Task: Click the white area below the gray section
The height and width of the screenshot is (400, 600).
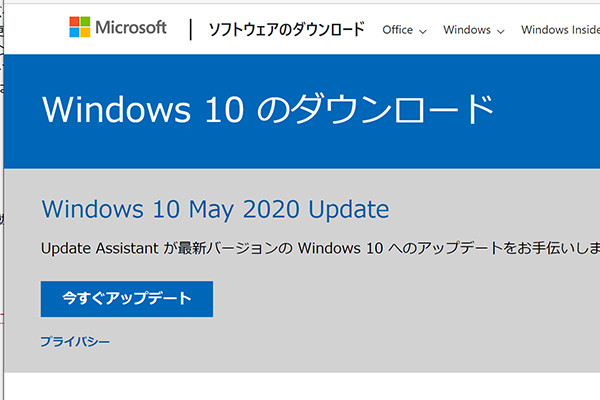Action: (300, 388)
